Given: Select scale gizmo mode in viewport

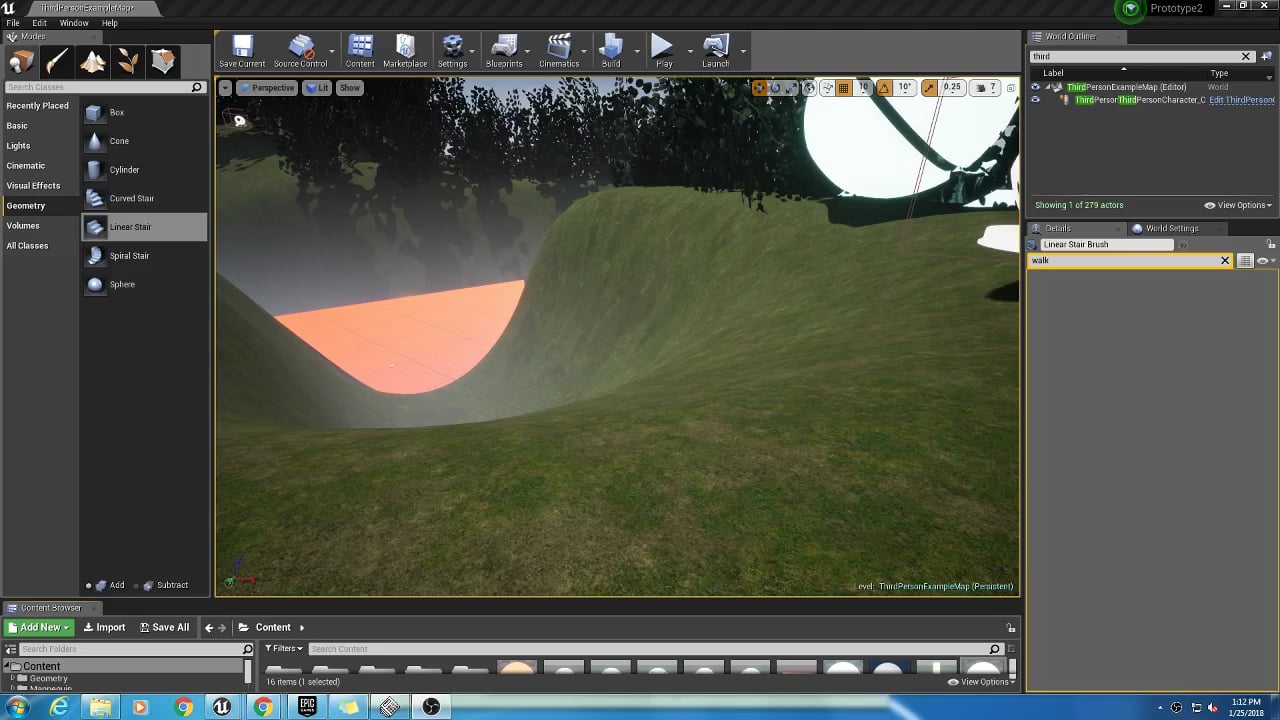Looking at the screenshot, I should coord(791,88).
